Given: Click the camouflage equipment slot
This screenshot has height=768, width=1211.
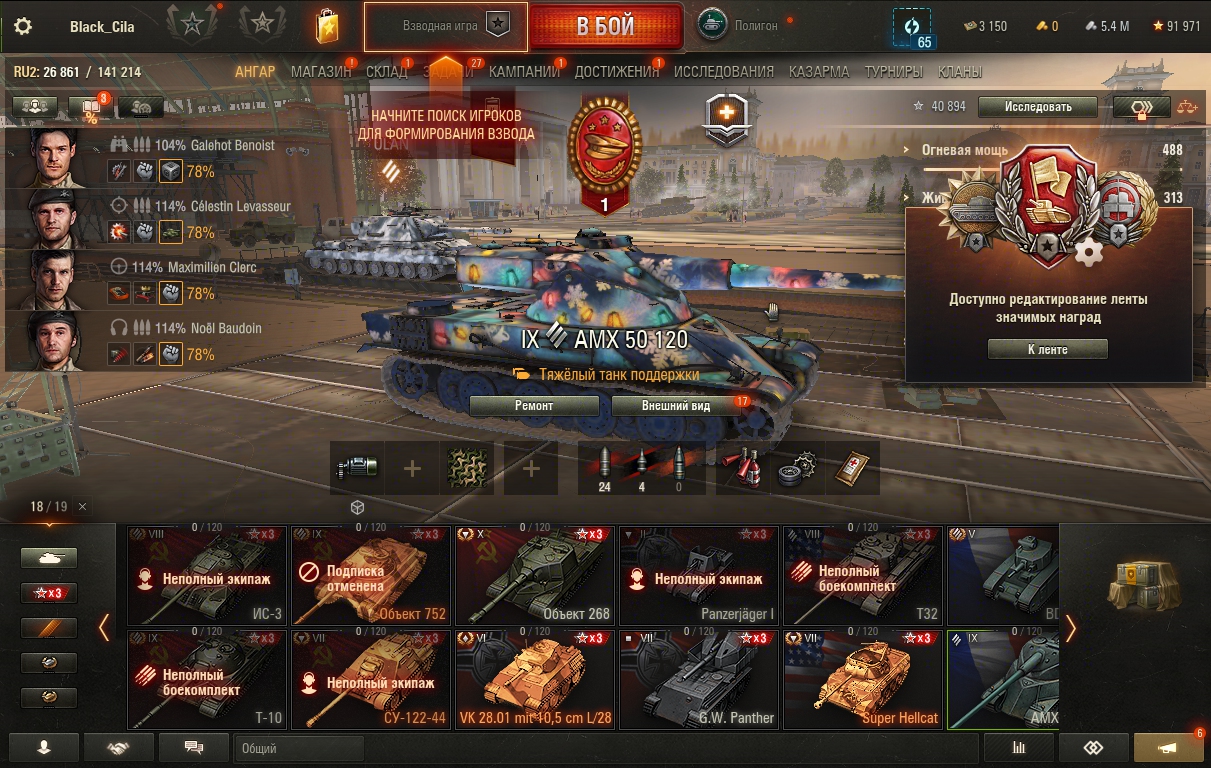Looking at the screenshot, I should click(467, 467).
